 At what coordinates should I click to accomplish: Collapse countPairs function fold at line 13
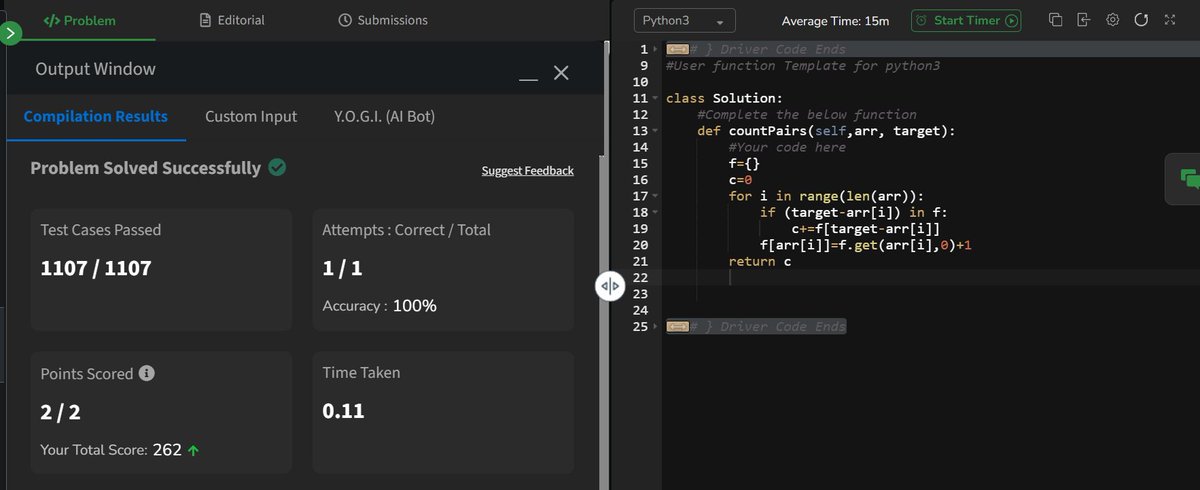coord(655,131)
